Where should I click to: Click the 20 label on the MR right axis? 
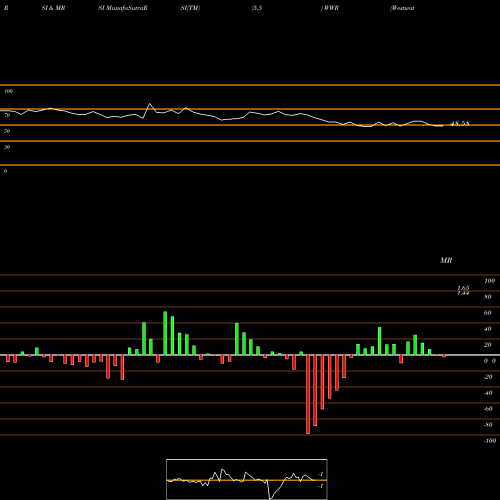tap(488, 345)
